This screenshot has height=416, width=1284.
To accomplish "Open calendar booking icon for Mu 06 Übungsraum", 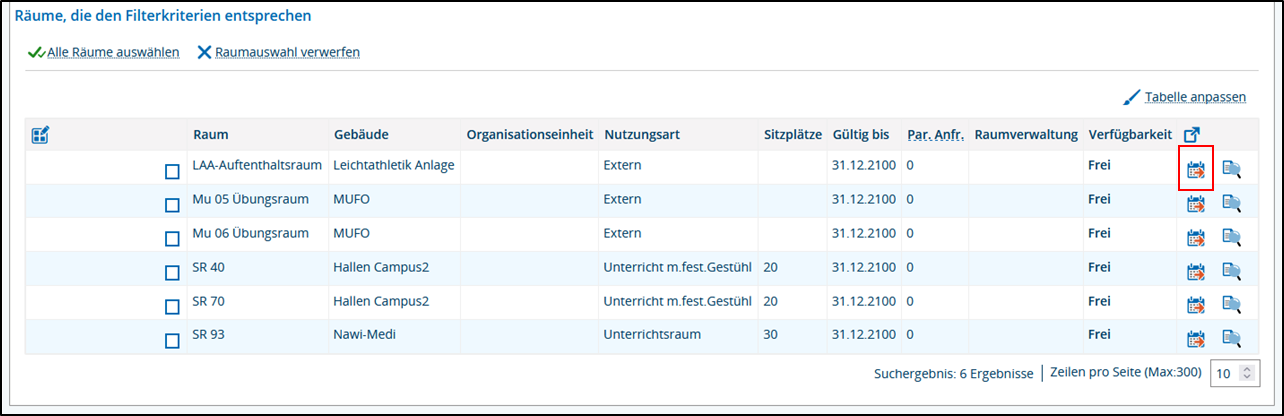I will 1196,238.
